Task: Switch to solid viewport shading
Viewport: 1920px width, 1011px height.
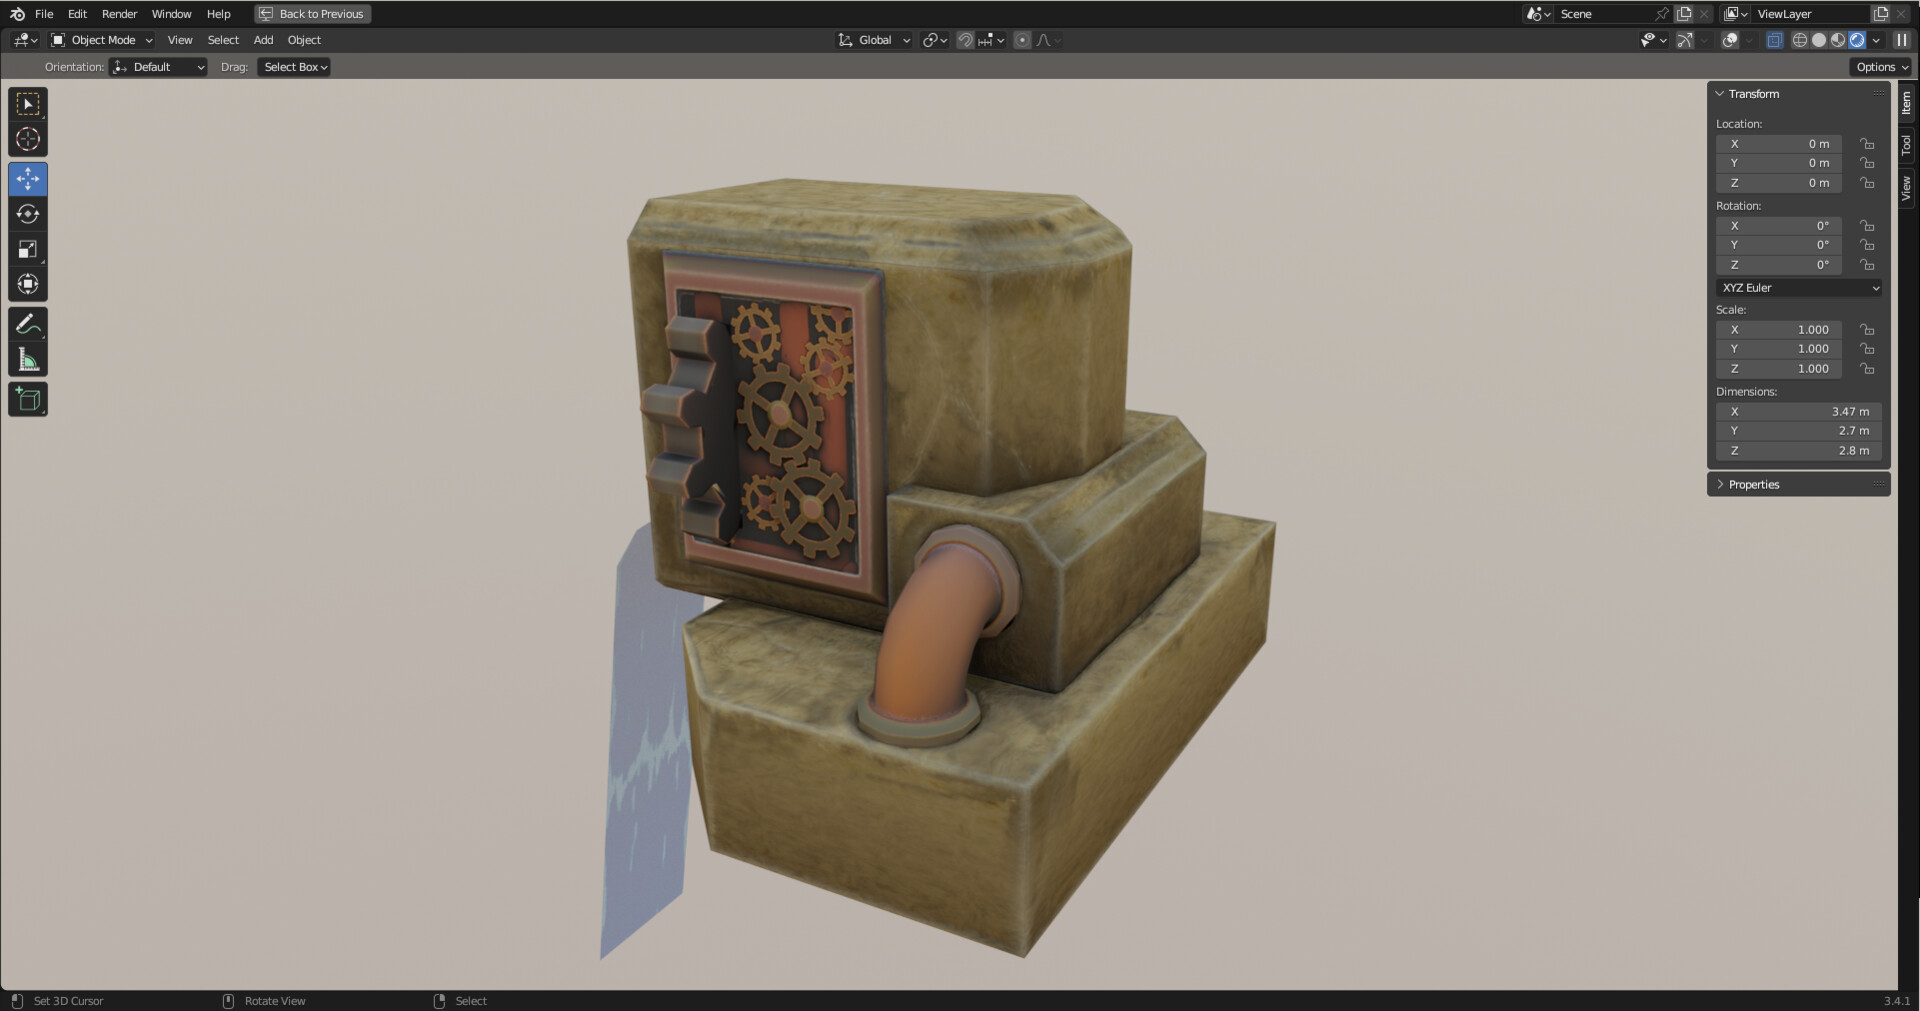Action: [1819, 40]
